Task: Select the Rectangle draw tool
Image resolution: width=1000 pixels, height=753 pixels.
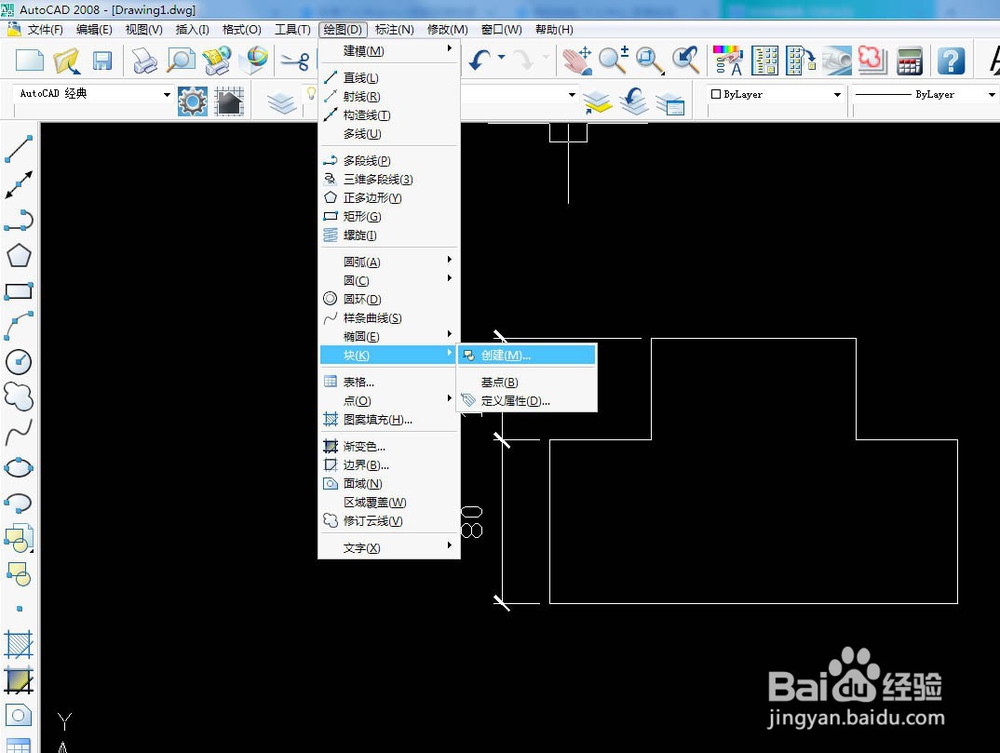Action: point(18,291)
